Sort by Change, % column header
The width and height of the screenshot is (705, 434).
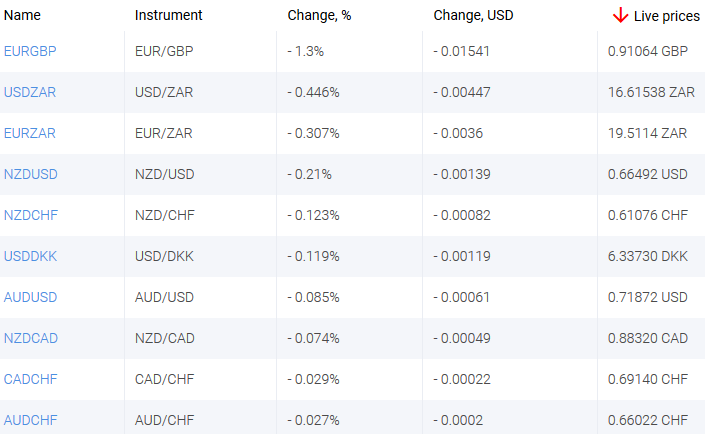320,16
